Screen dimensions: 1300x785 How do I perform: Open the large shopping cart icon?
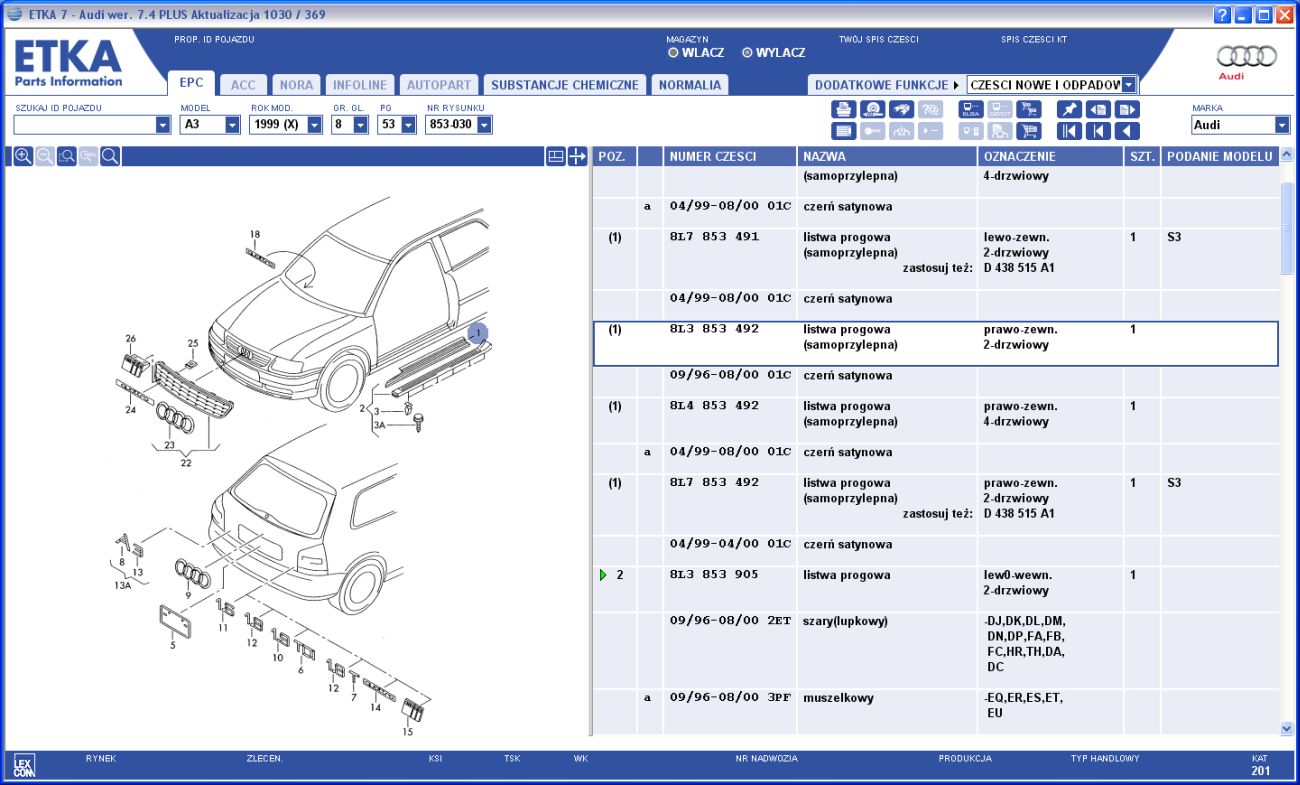pos(1029,131)
